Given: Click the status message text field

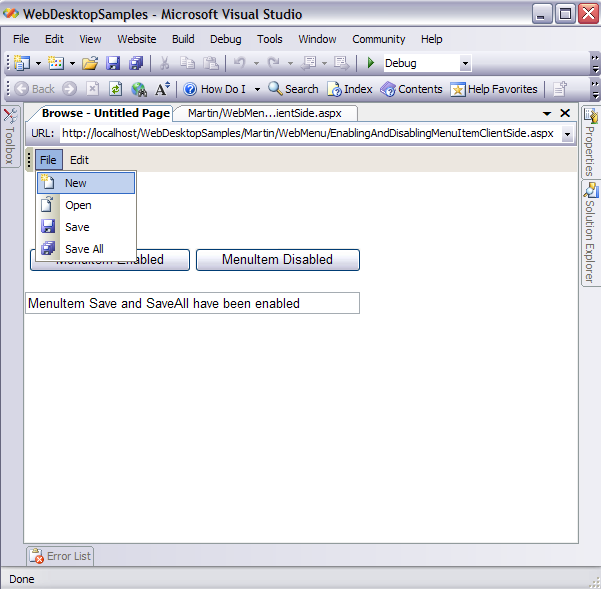Looking at the screenshot, I should pyautogui.click(x=192, y=303).
